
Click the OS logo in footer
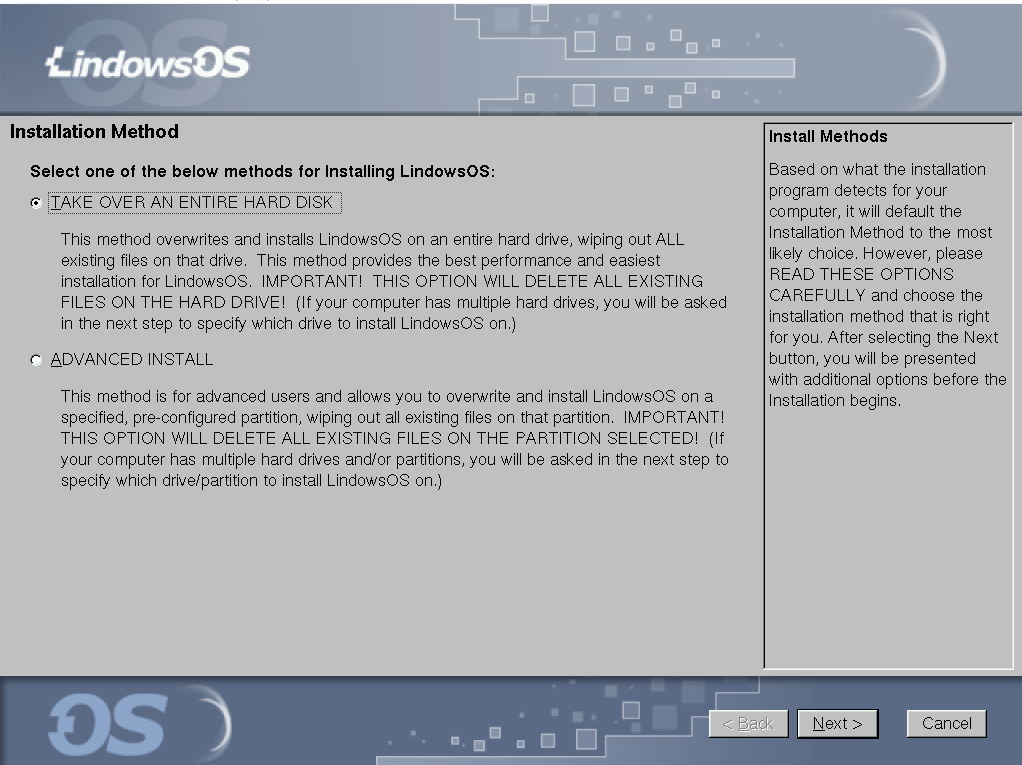(108, 725)
